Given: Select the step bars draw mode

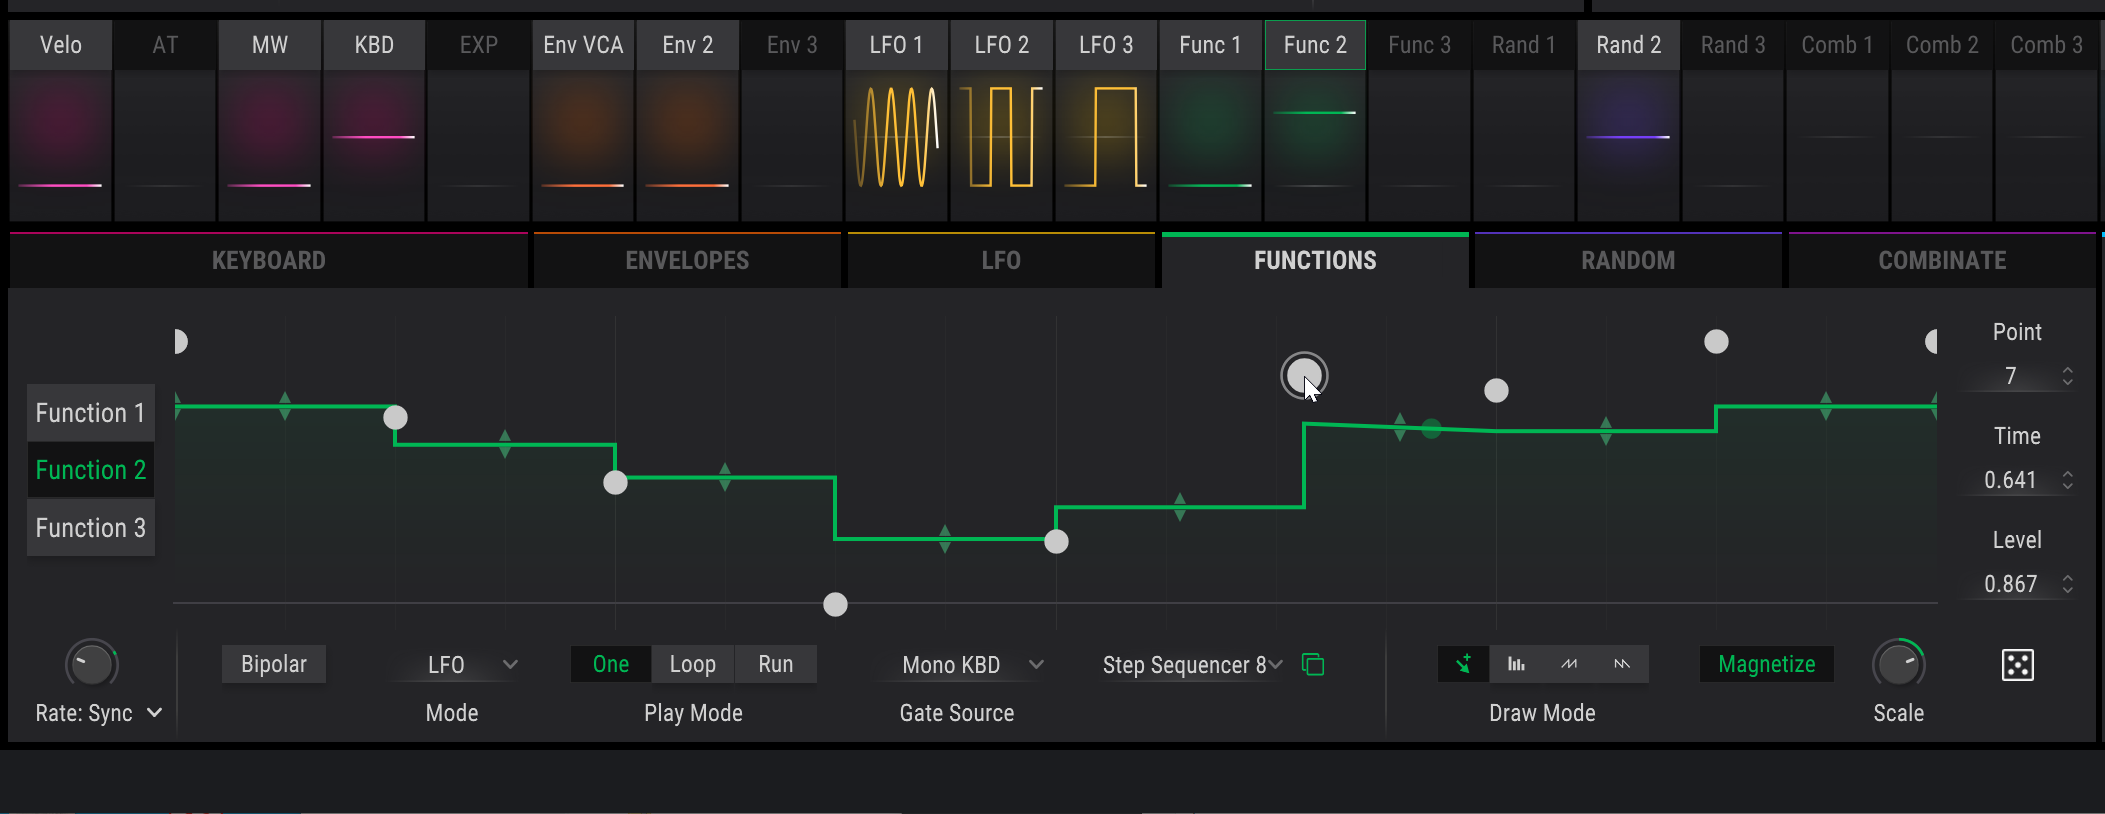Looking at the screenshot, I should 1516,664.
